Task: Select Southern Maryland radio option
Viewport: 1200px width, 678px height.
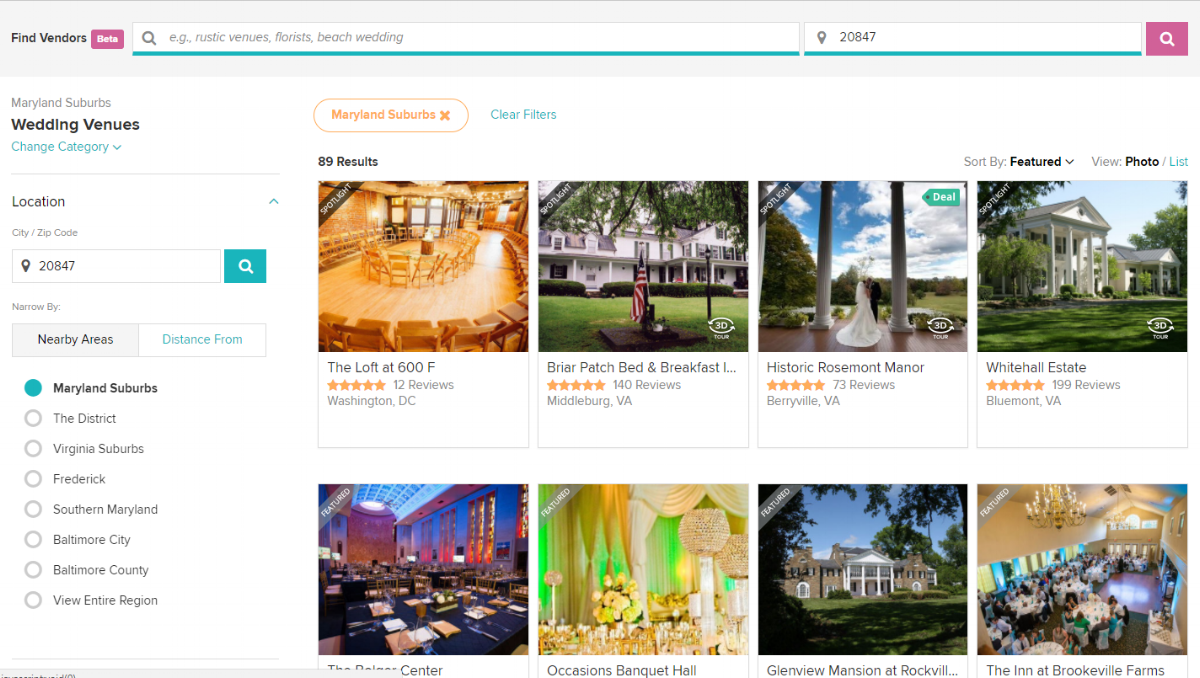Action: click(33, 509)
